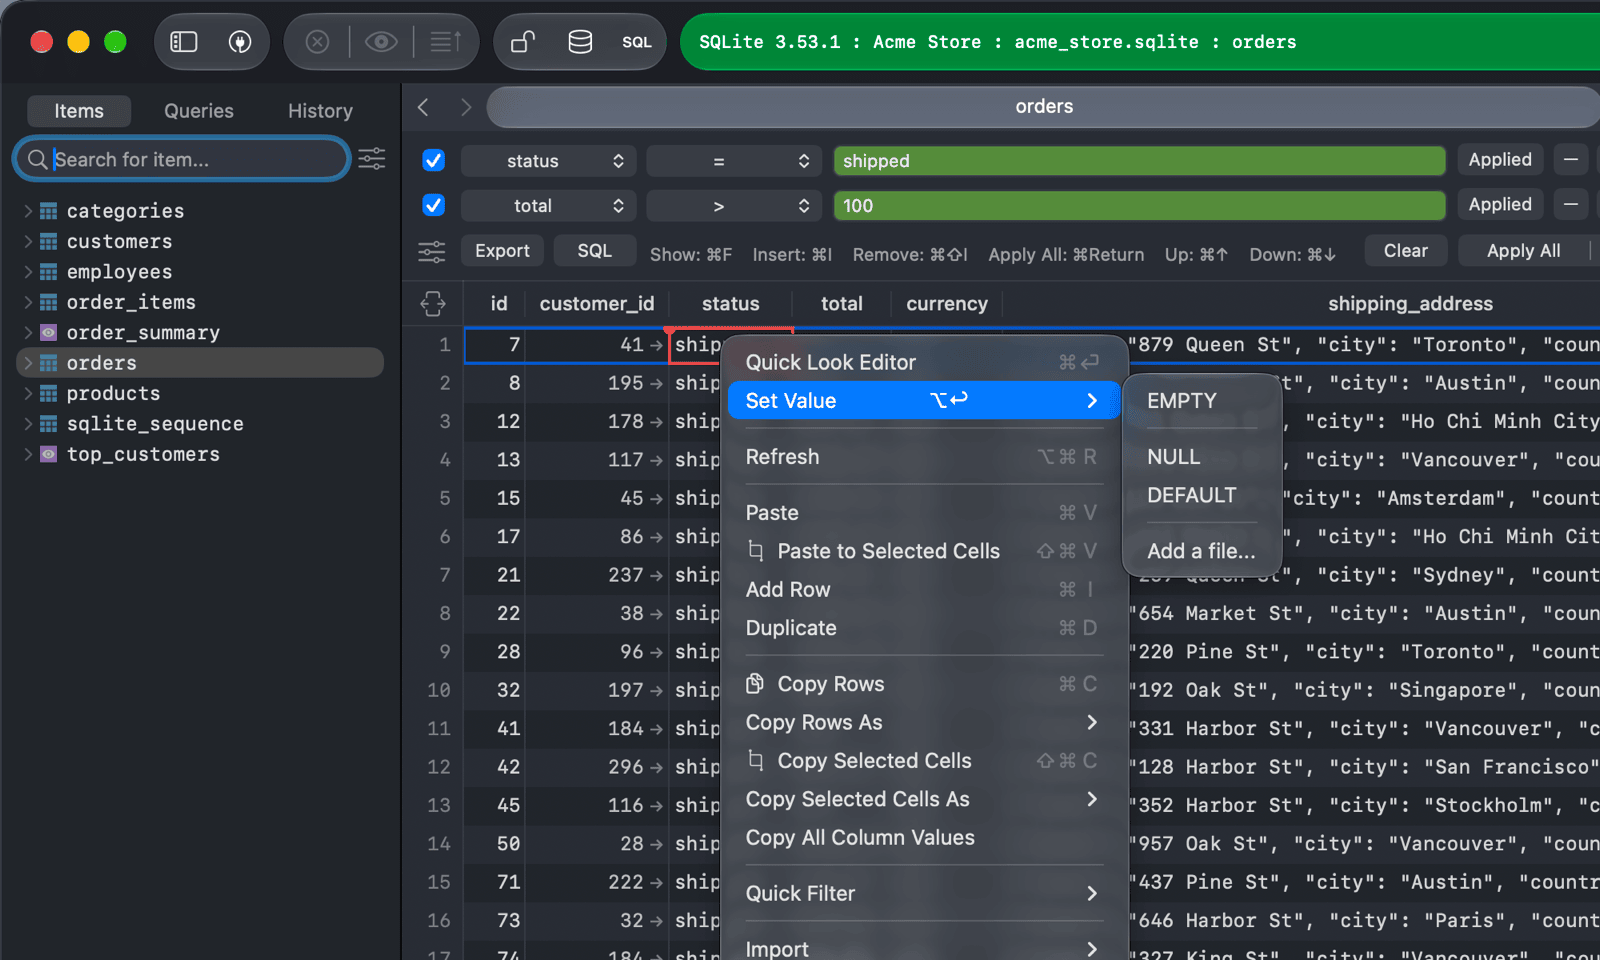The height and width of the screenshot is (960, 1600).
Task: Click the currency column header
Action: (947, 304)
